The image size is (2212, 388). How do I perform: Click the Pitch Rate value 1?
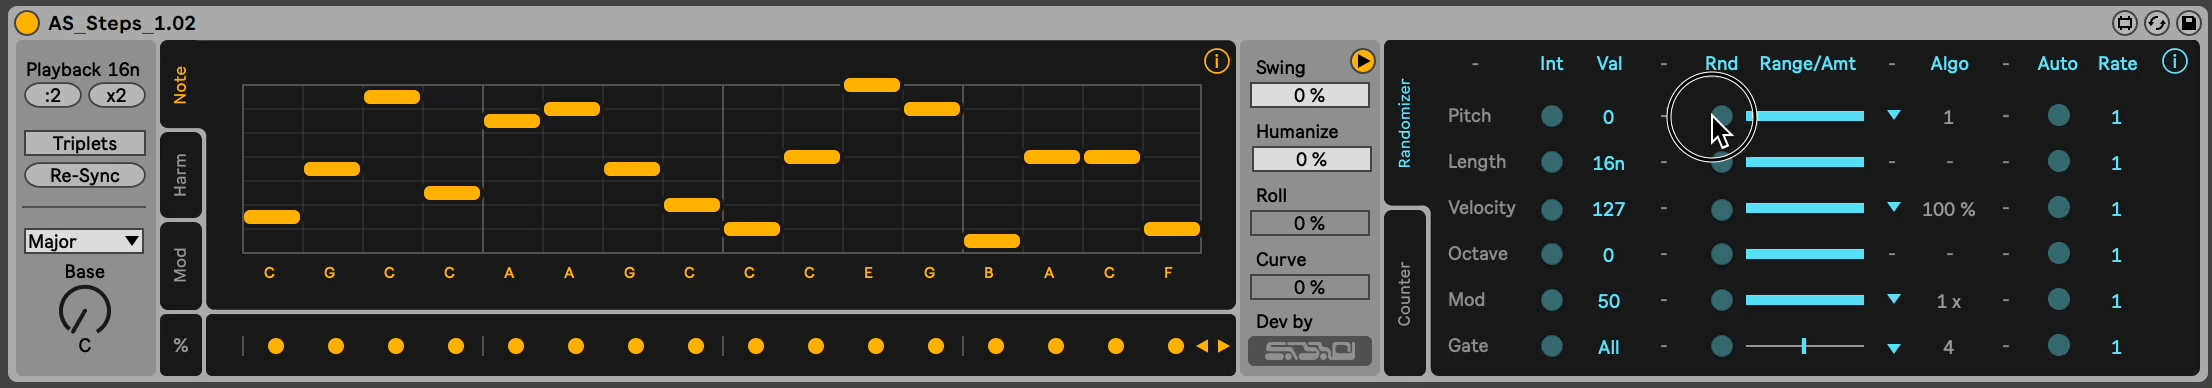click(x=2116, y=117)
